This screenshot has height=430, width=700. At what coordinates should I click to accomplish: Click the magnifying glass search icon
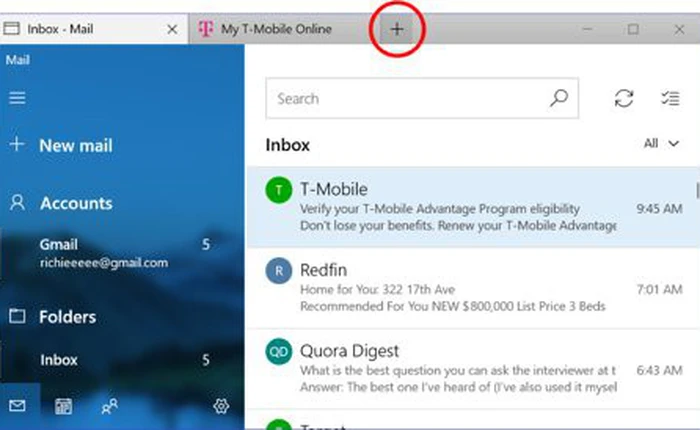(559, 98)
